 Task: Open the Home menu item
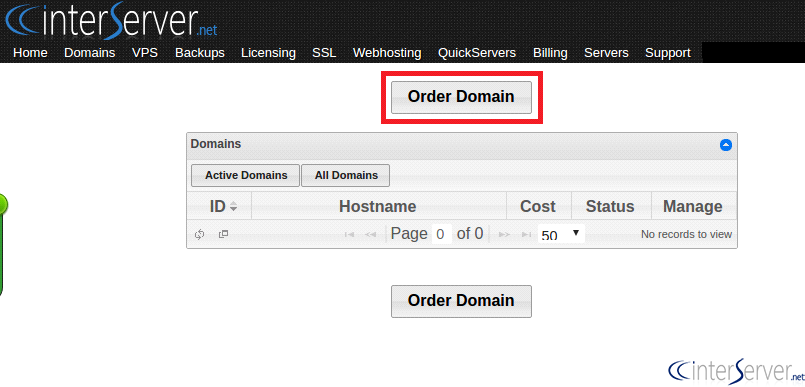tap(30, 53)
